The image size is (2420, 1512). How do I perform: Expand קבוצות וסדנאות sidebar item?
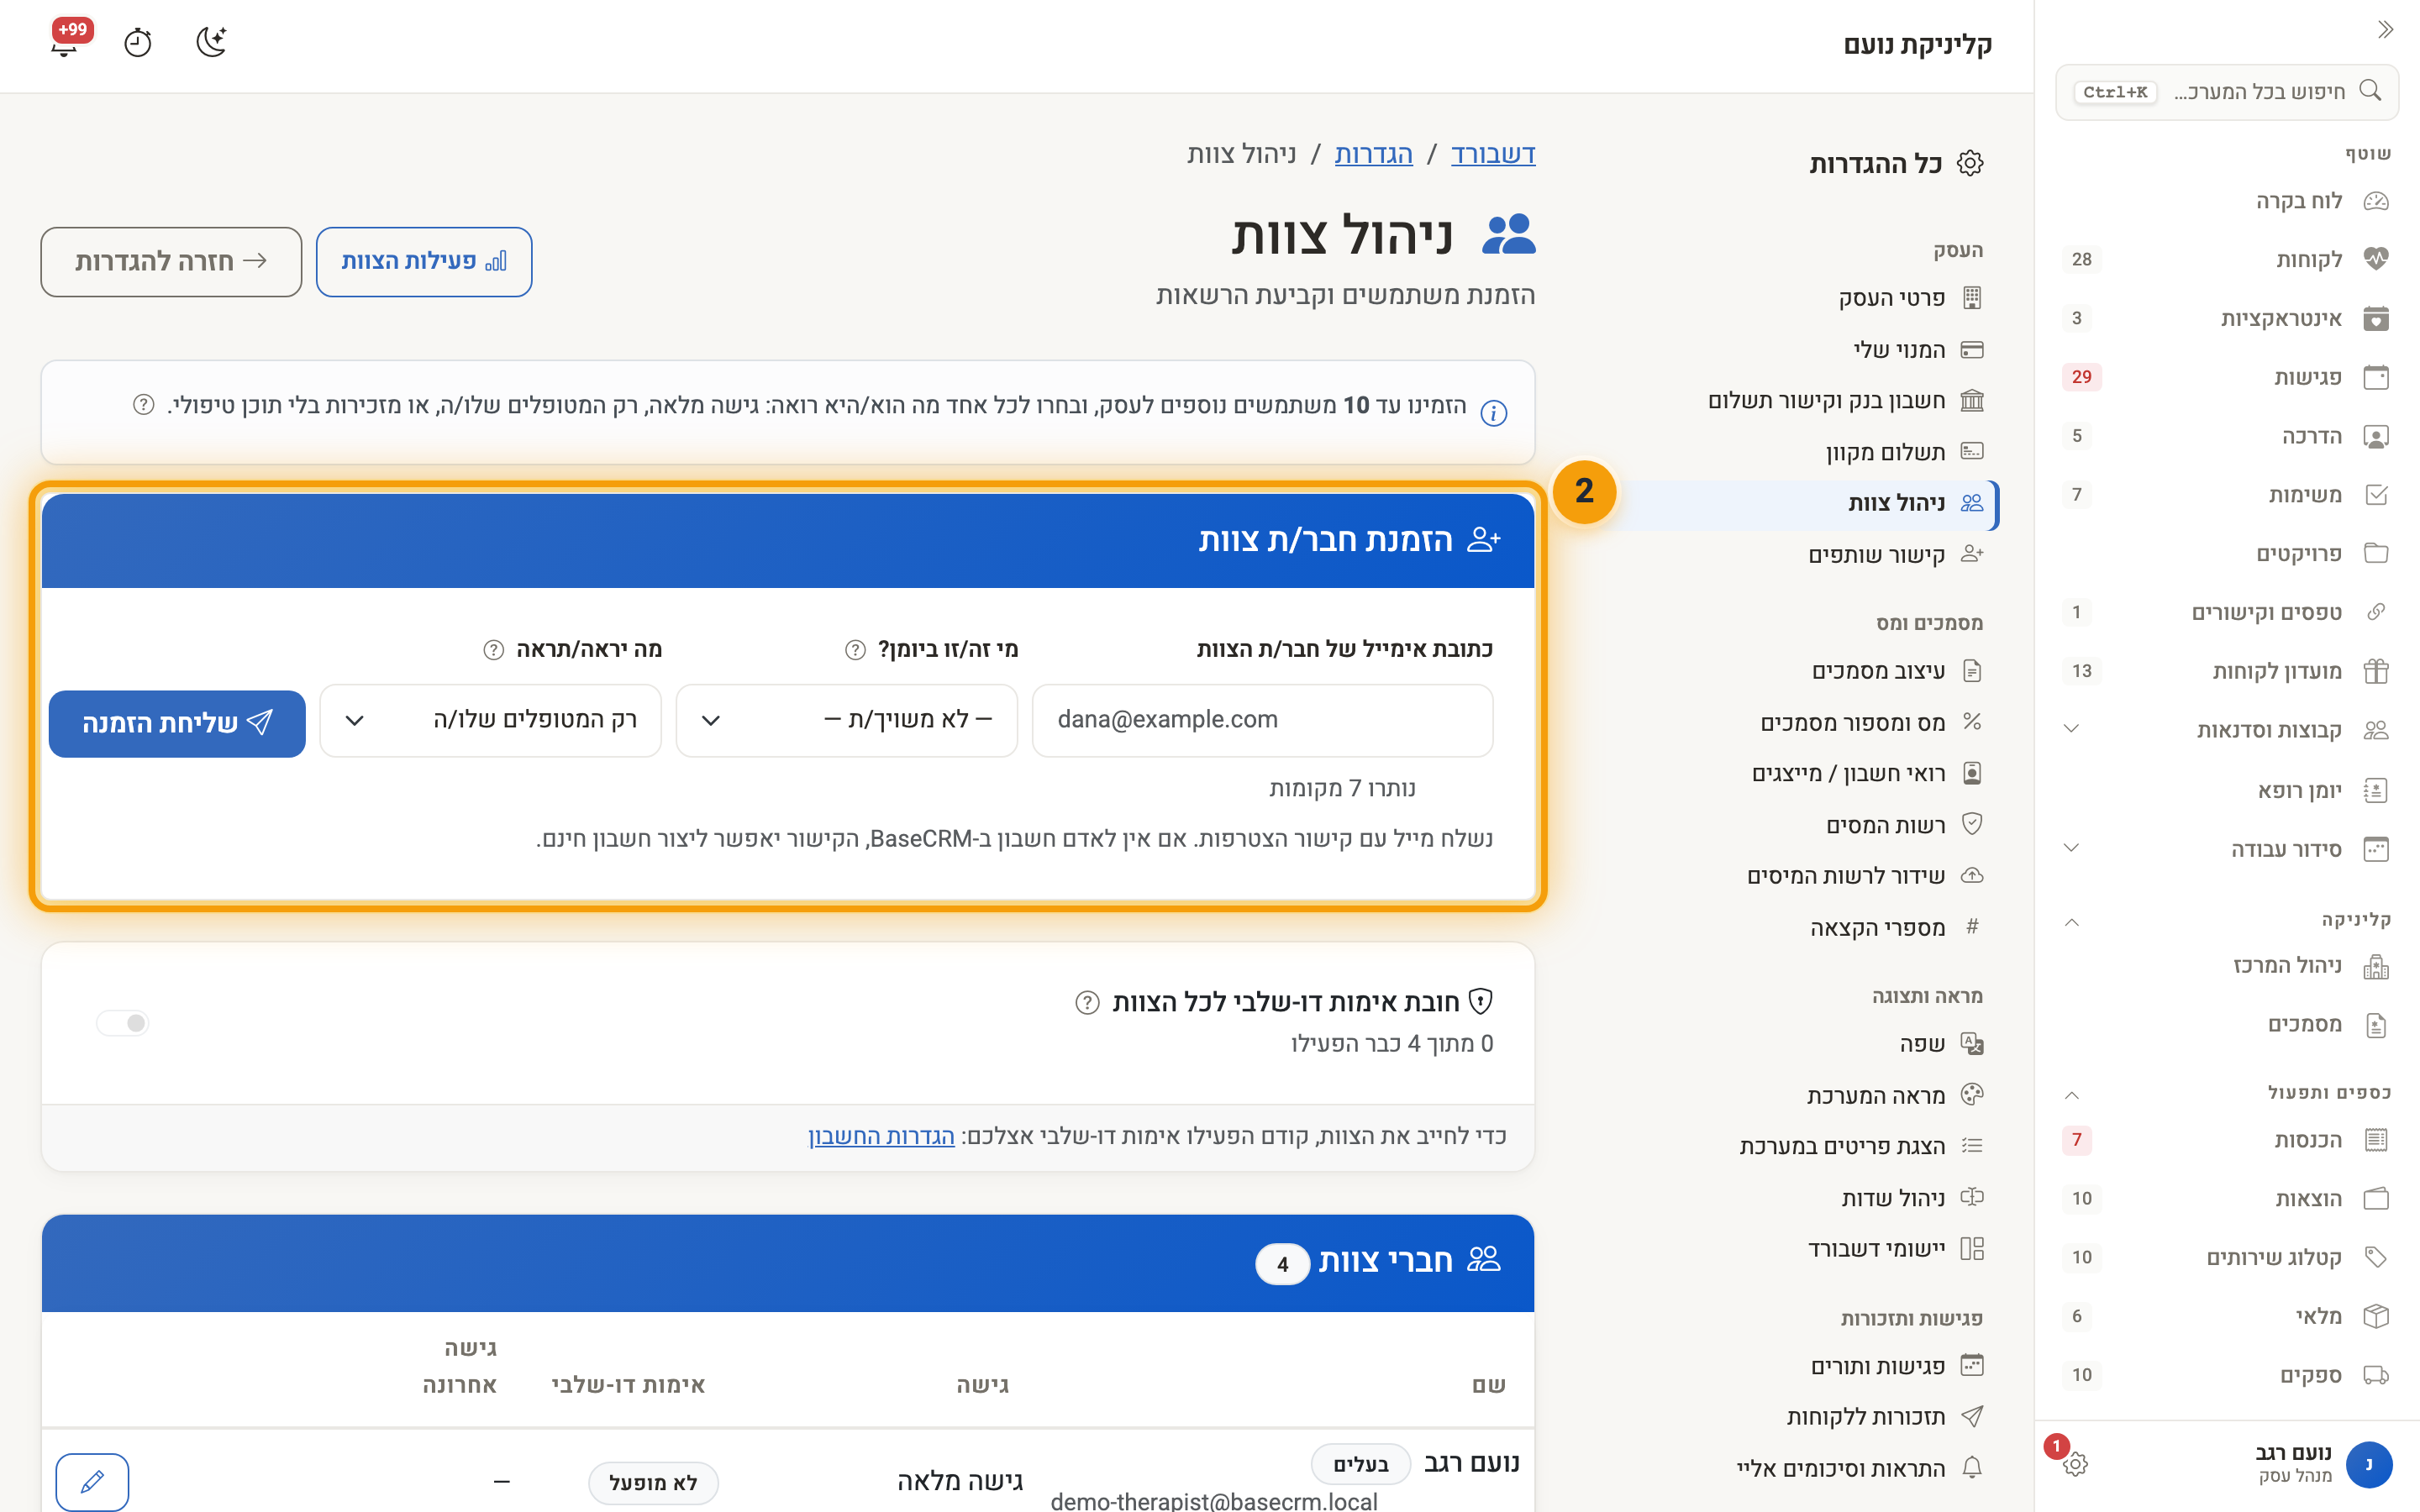[x=2071, y=729]
